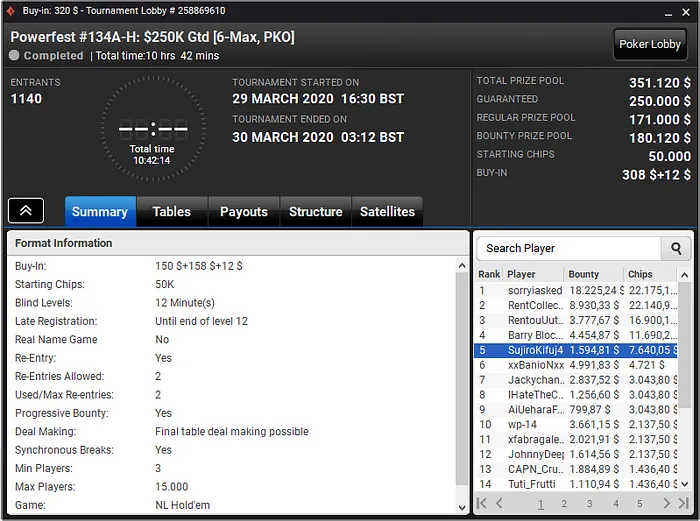Open page 4 of player list
Screen dimensions: 700x521
point(616,504)
